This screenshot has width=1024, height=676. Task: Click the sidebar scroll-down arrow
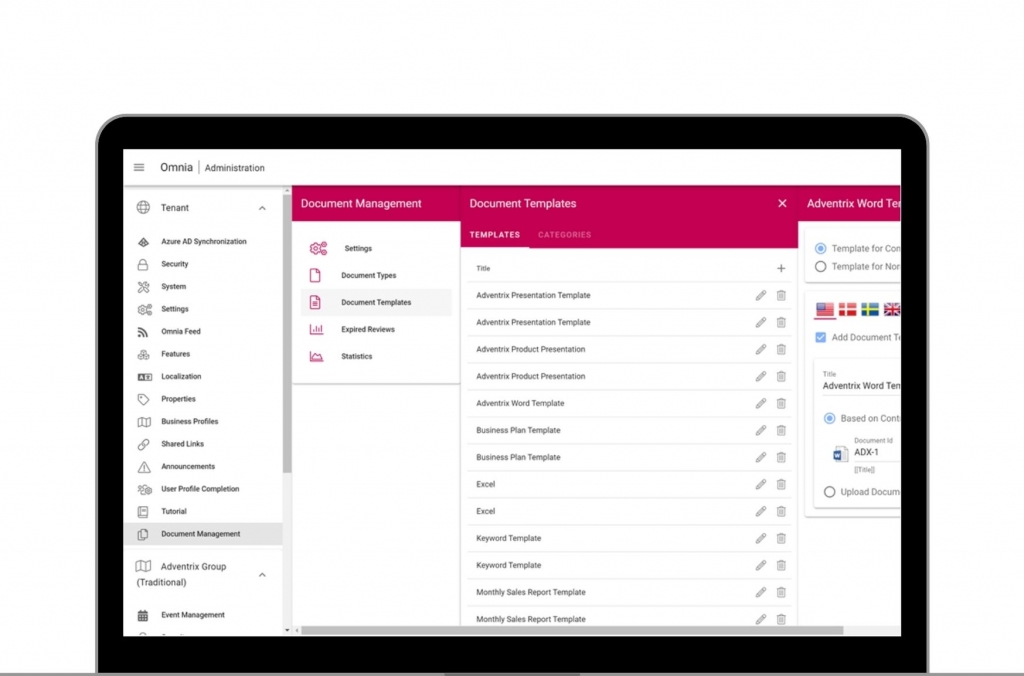tap(287, 630)
